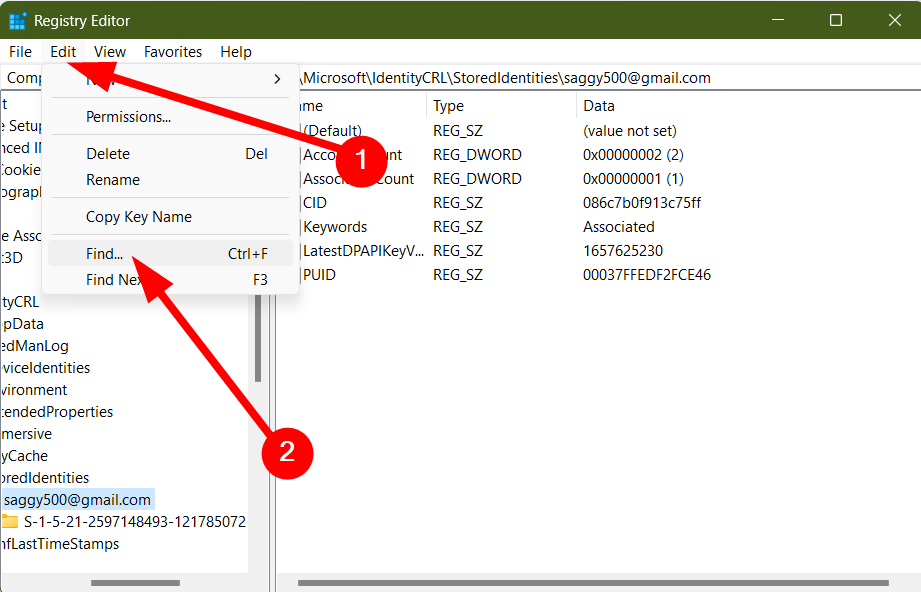Click the (value not set) data cell

point(630,131)
